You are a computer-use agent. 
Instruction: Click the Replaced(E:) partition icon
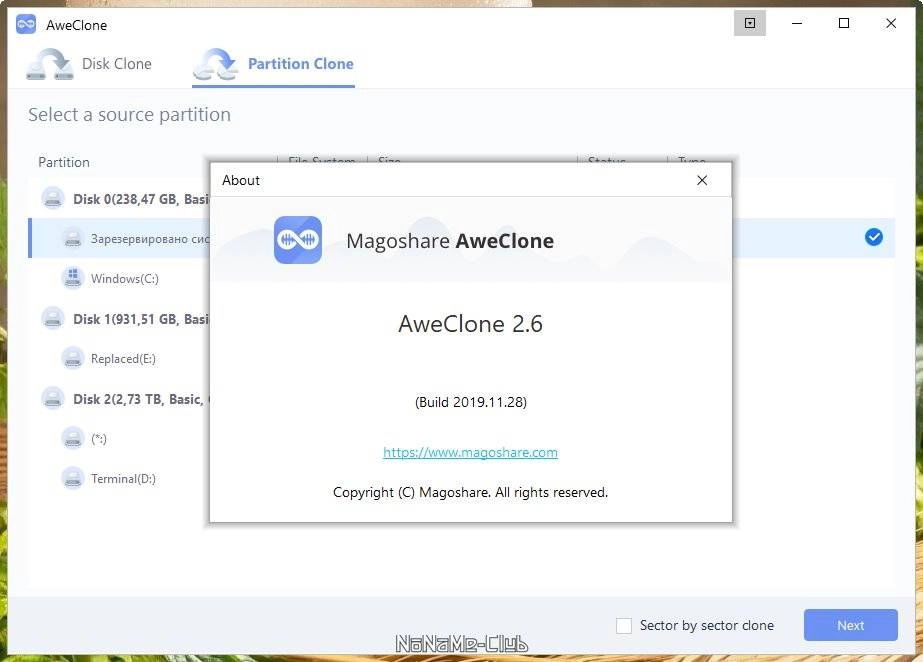[x=73, y=358]
